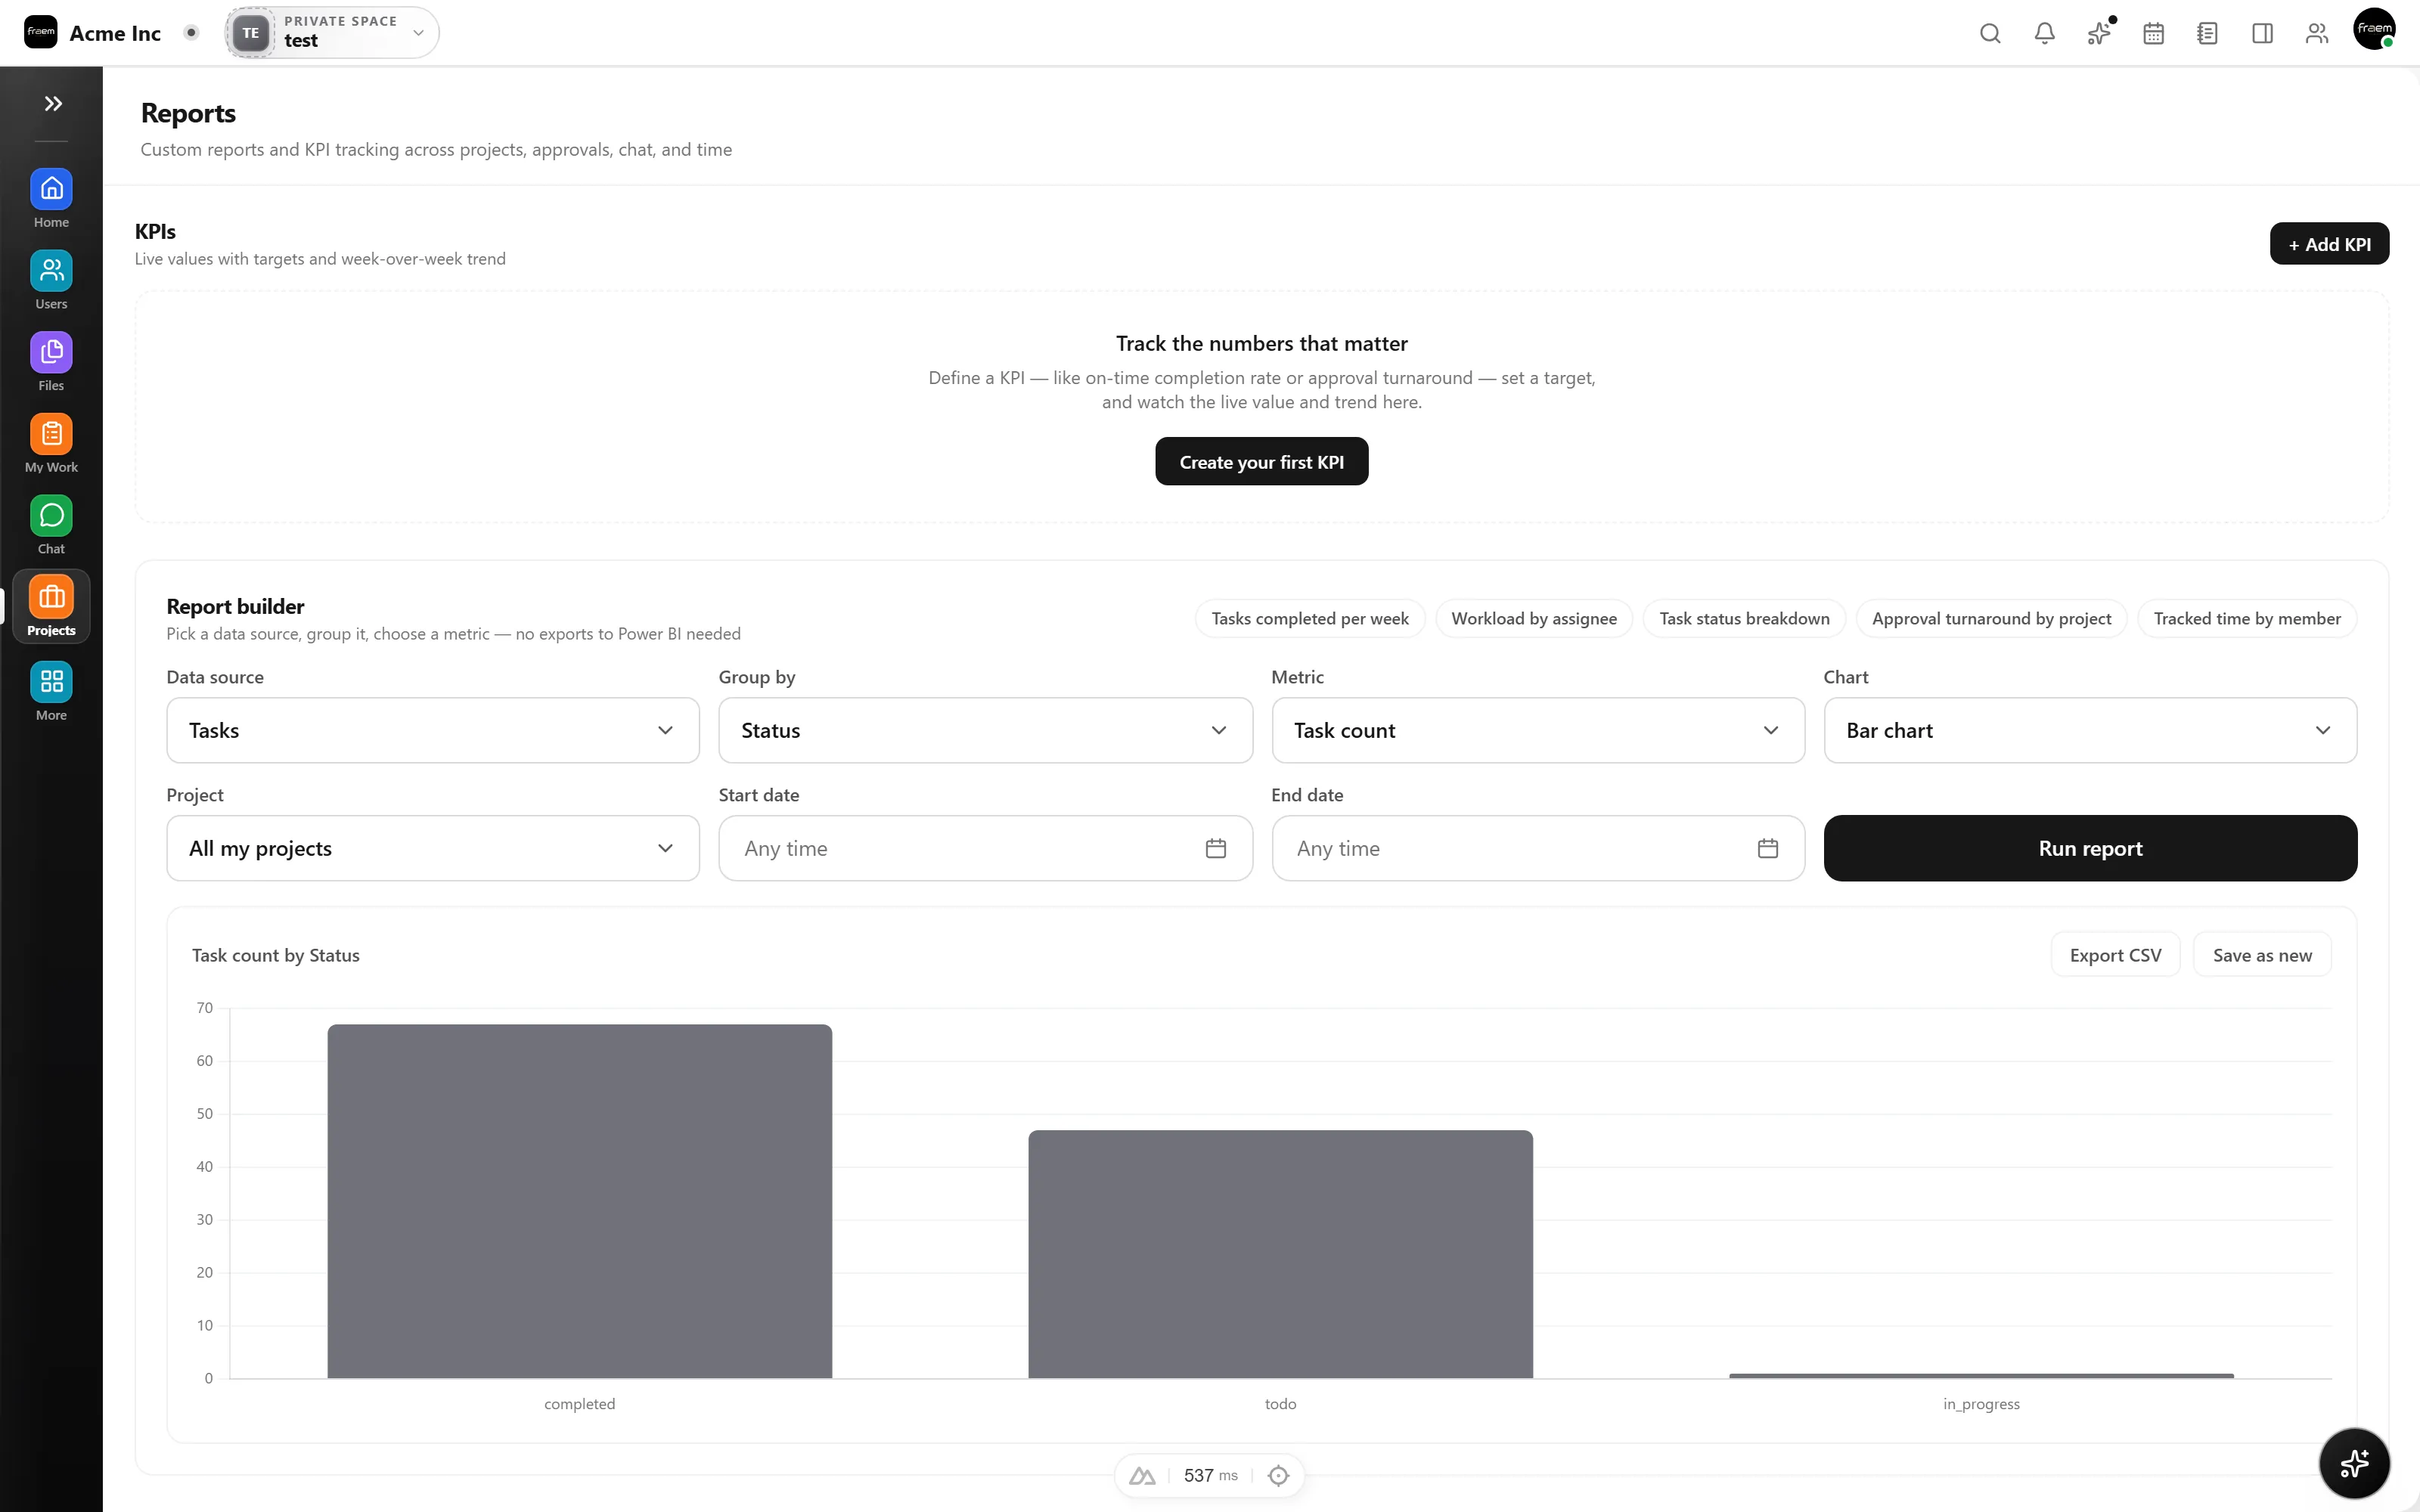The height and width of the screenshot is (1512, 2420).
Task: Open the private space 'test' switcher
Action: (x=332, y=32)
